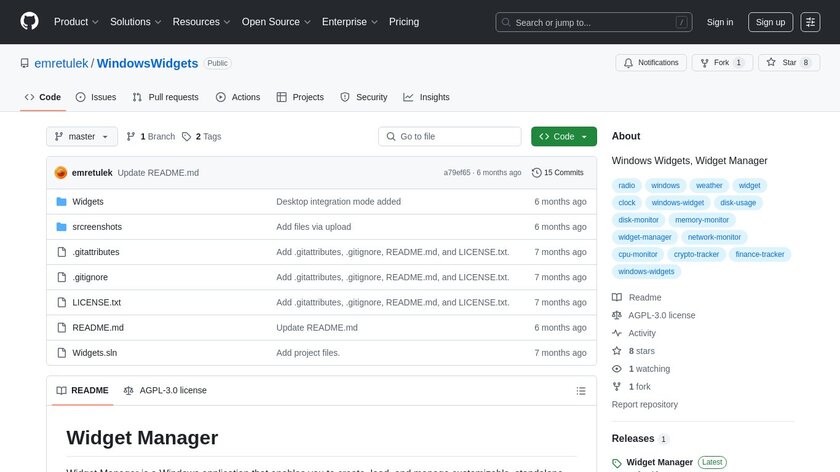Expand the master branch dropdown
Screen dimensions: 840x472
[x=82, y=137]
